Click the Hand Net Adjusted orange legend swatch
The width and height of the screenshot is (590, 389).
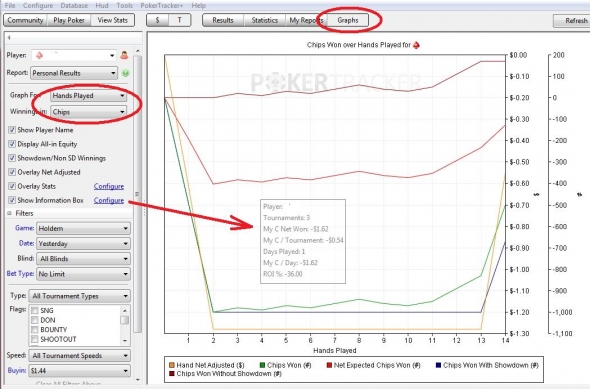coord(172,365)
